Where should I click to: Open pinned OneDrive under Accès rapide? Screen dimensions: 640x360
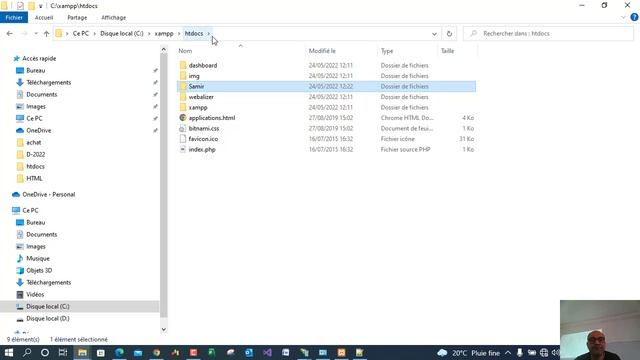coord(38,131)
